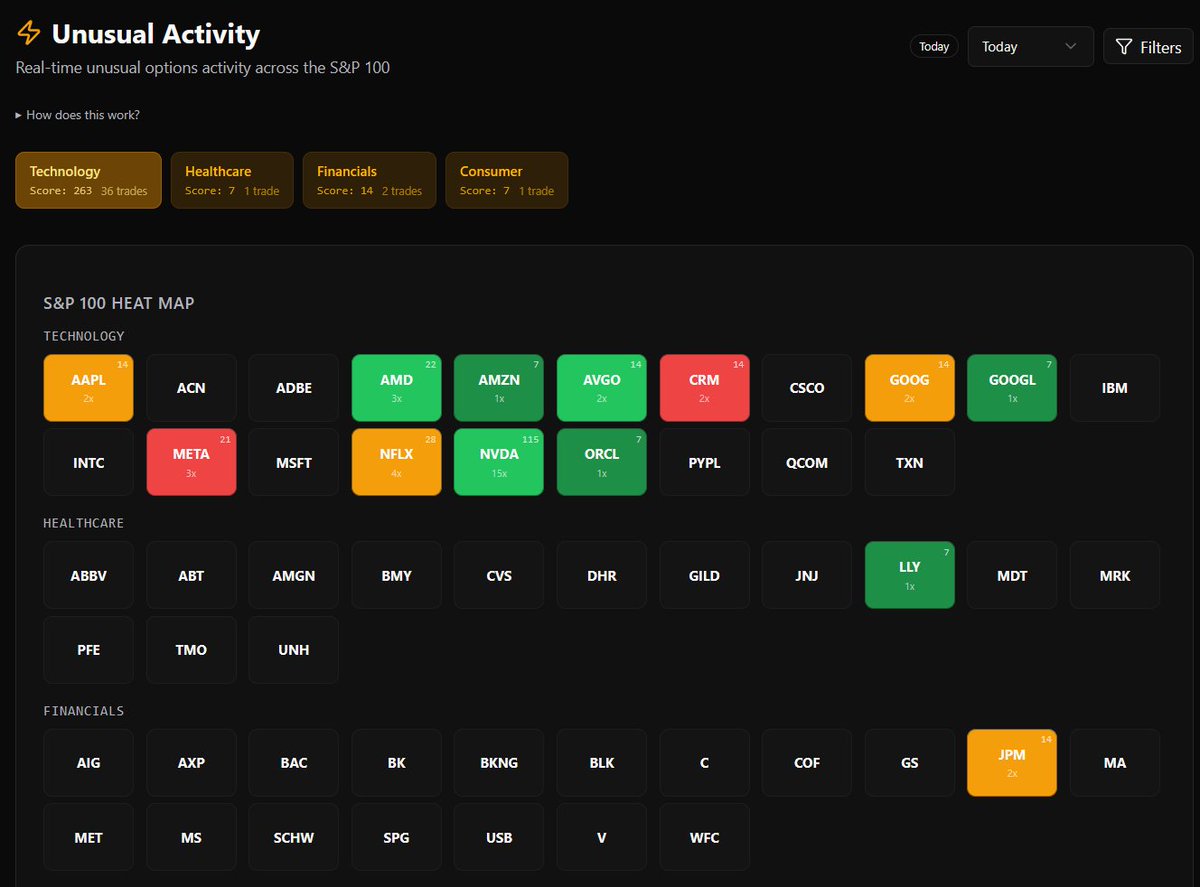
Task: Click the SPG tile
Action: pos(396,837)
